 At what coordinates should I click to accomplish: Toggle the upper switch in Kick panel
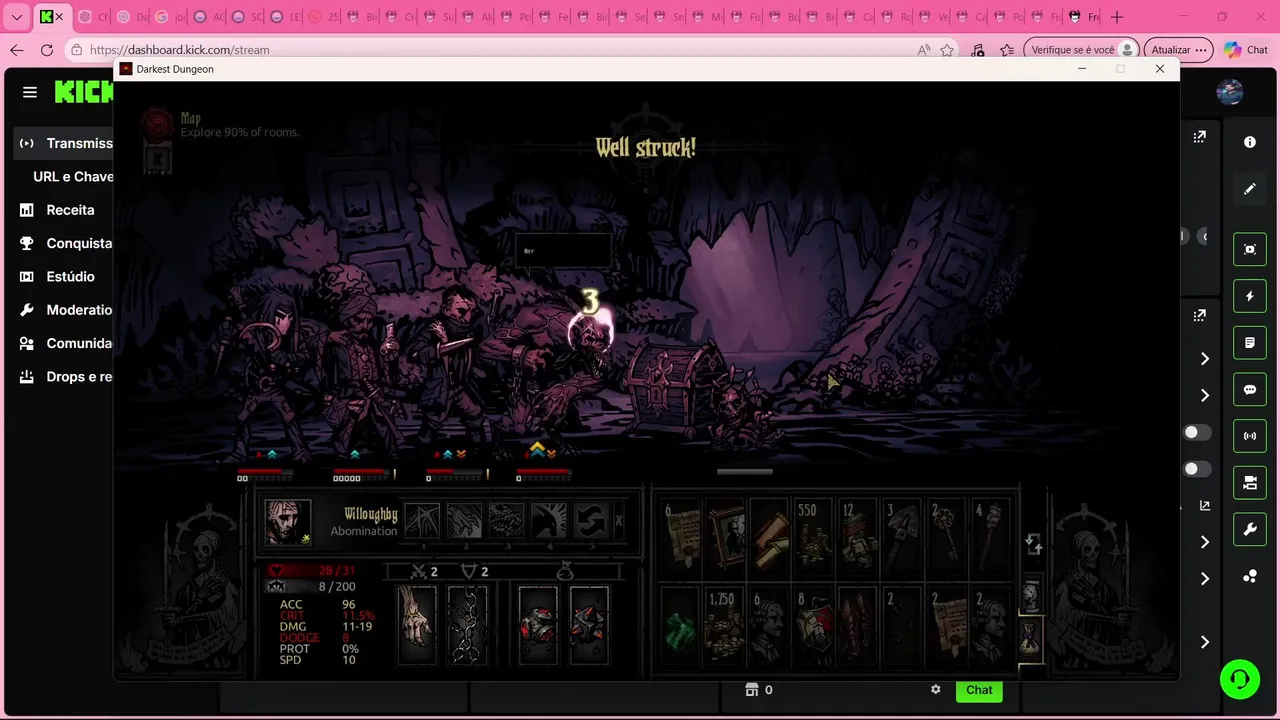pos(1196,432)
